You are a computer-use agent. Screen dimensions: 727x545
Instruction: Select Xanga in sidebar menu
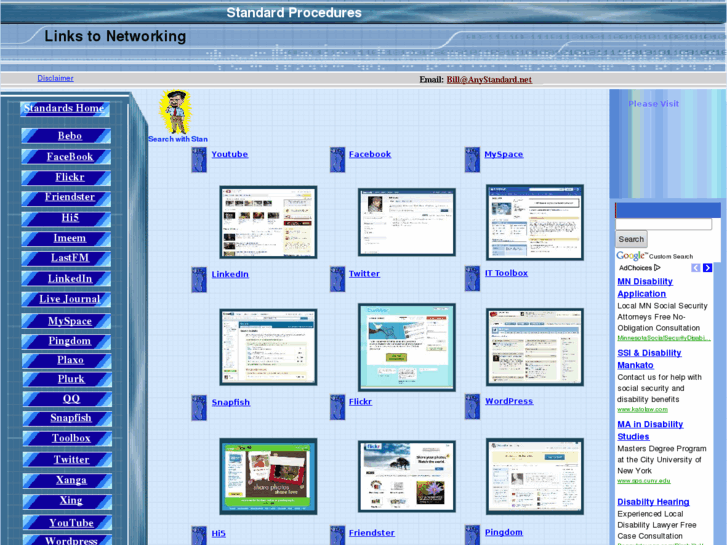pos(67,481)
